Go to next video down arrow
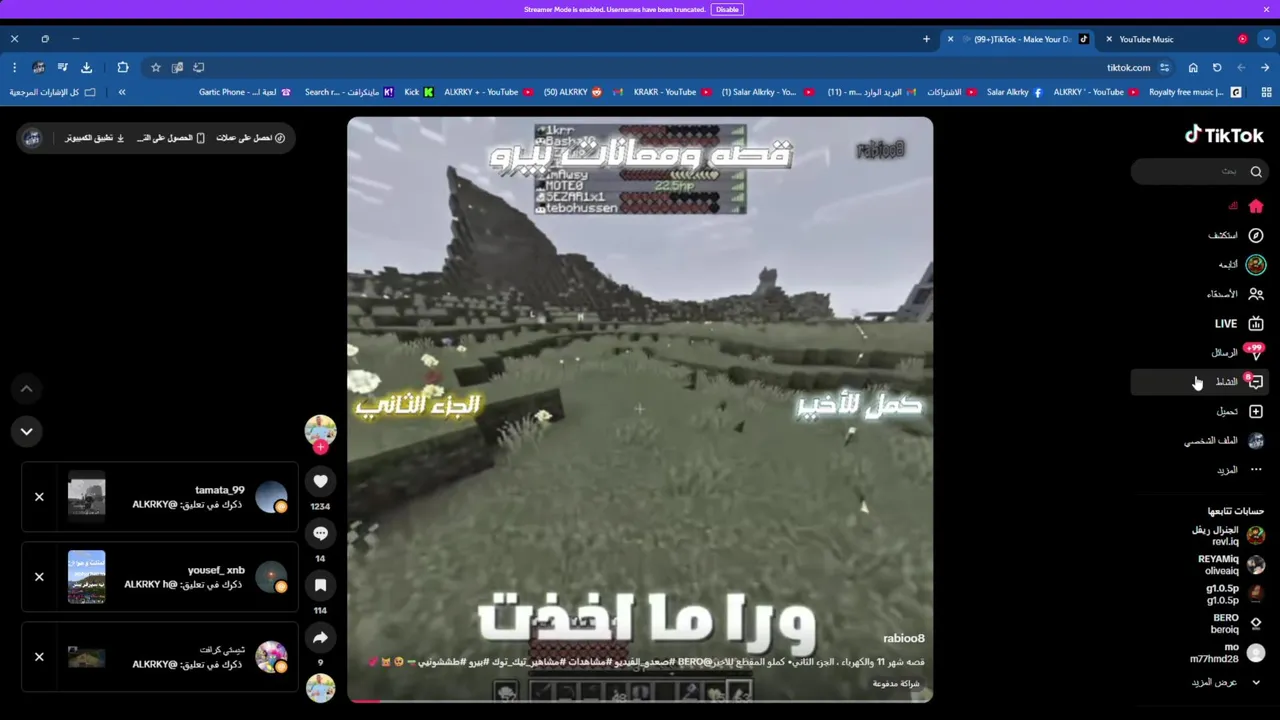 [27, 431]
